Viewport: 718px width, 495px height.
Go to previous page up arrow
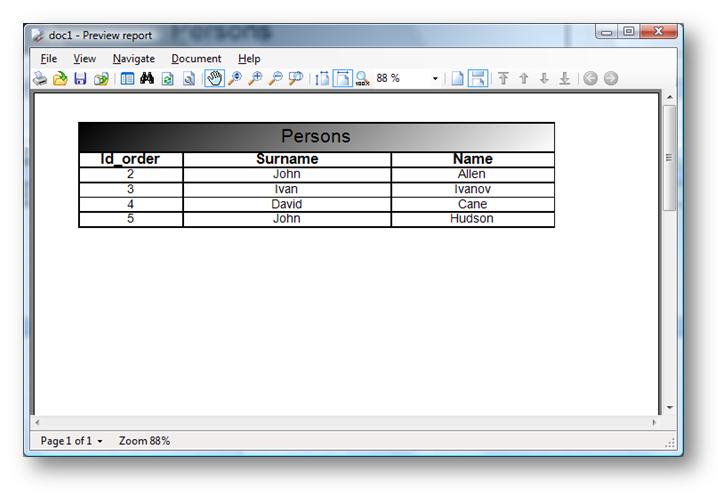524,79
